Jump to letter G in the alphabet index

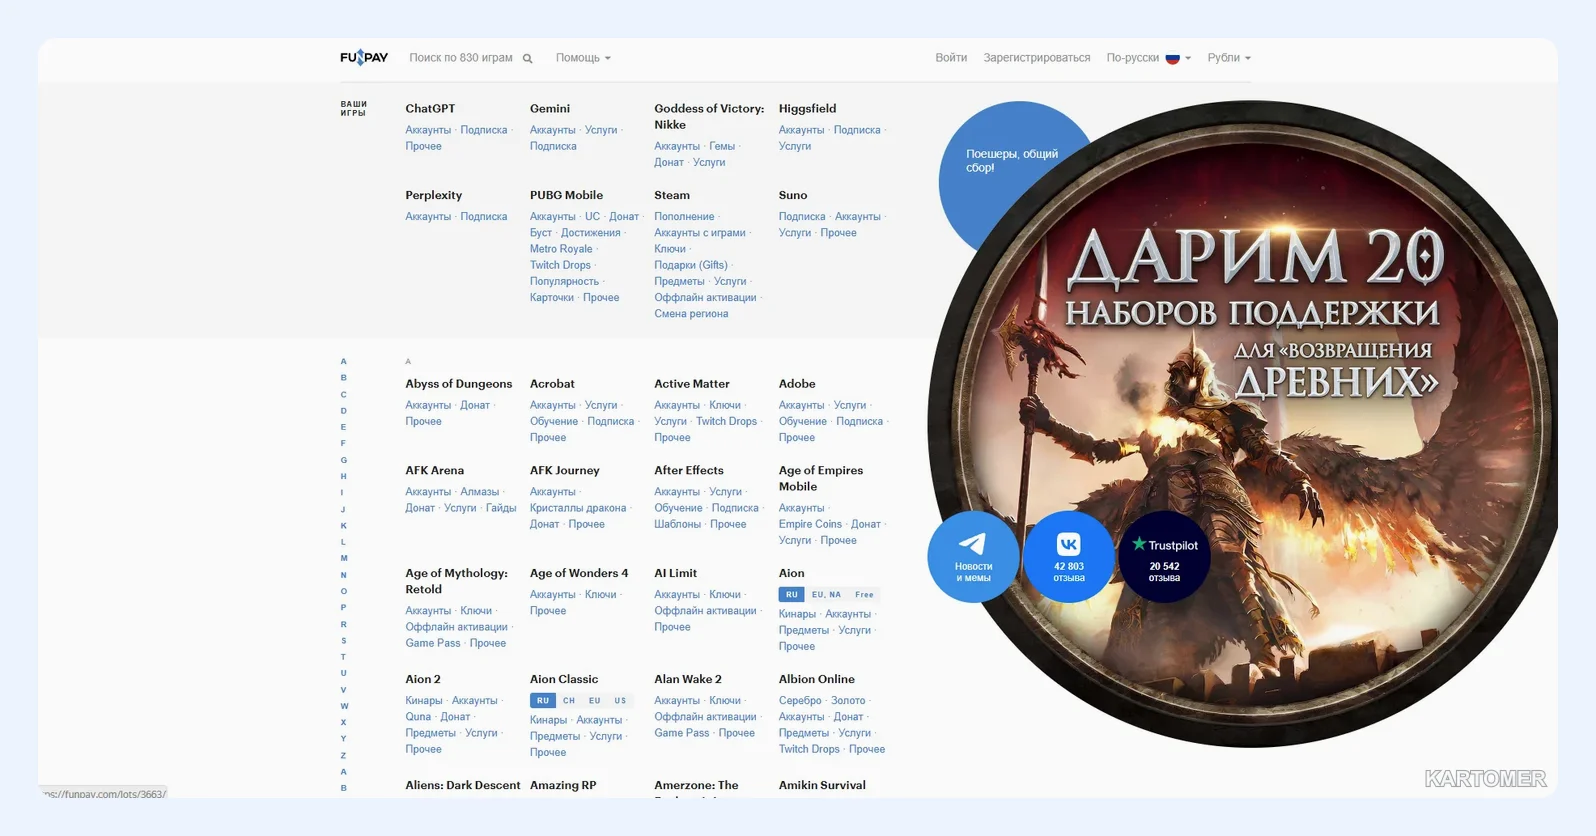[344, 460]
